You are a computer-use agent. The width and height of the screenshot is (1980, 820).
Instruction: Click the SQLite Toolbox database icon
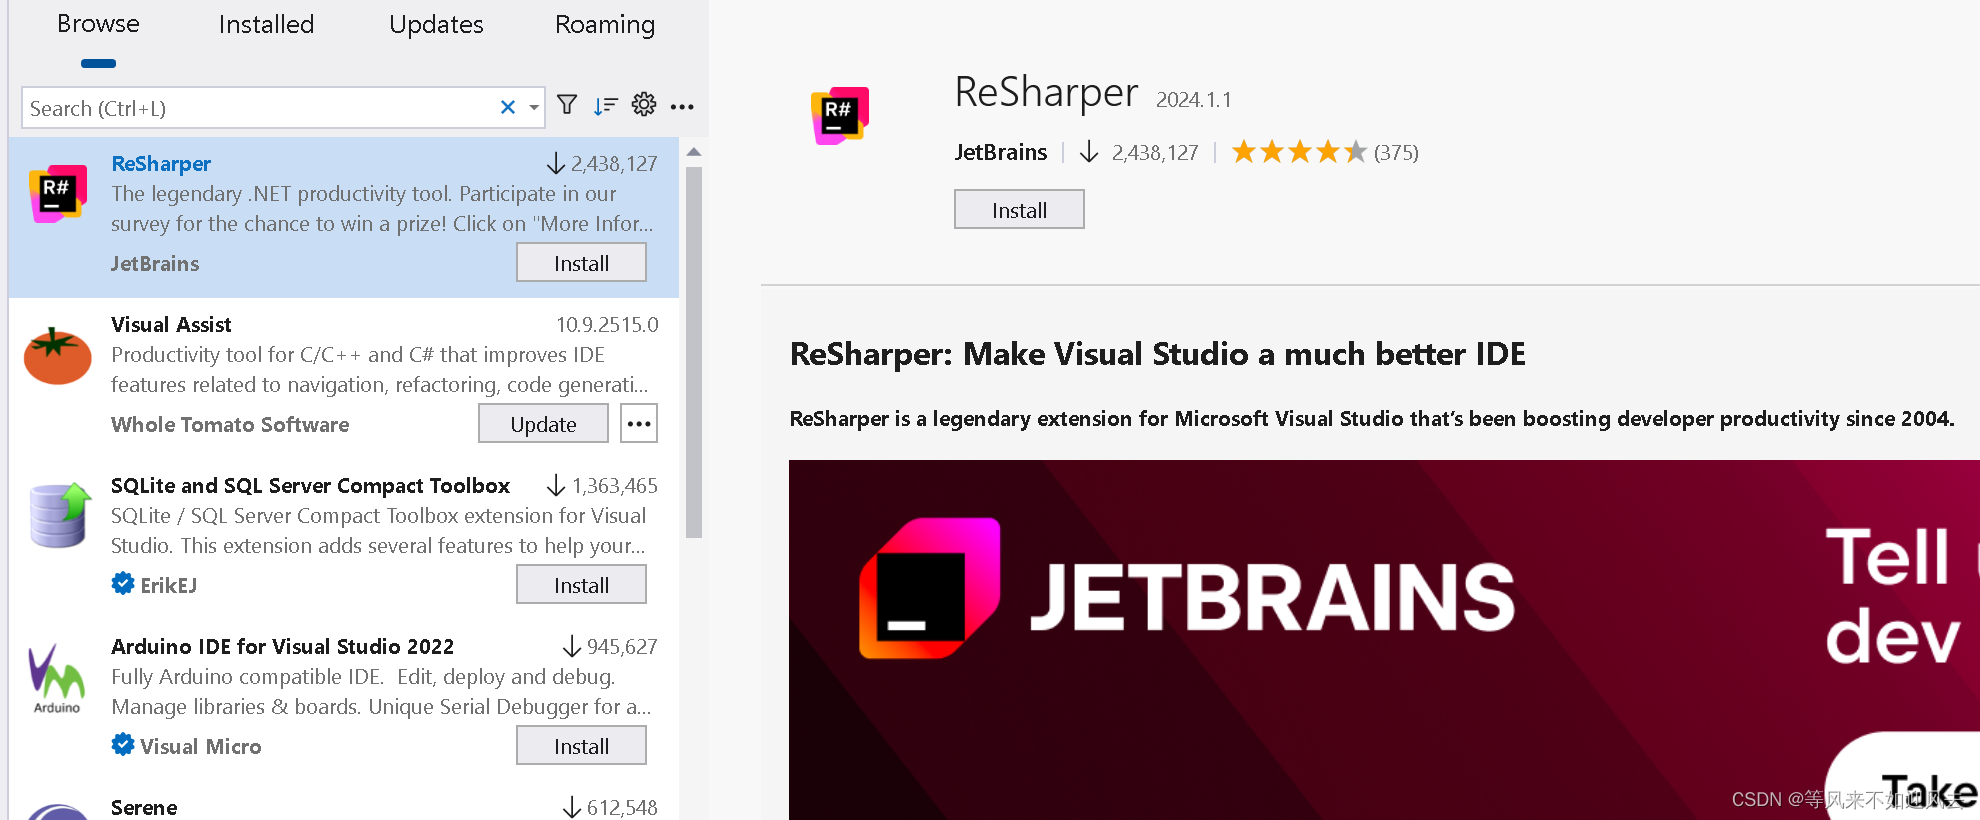60,516
